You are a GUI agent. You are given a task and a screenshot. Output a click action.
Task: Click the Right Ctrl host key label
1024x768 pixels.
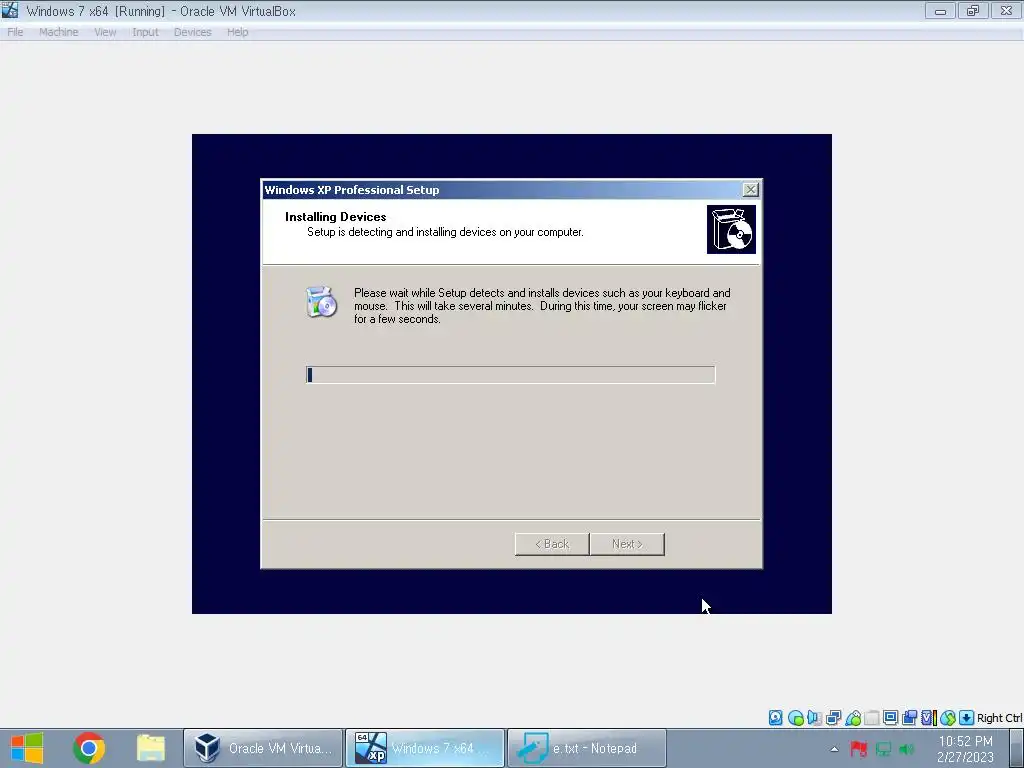(x=1000, y=718)
